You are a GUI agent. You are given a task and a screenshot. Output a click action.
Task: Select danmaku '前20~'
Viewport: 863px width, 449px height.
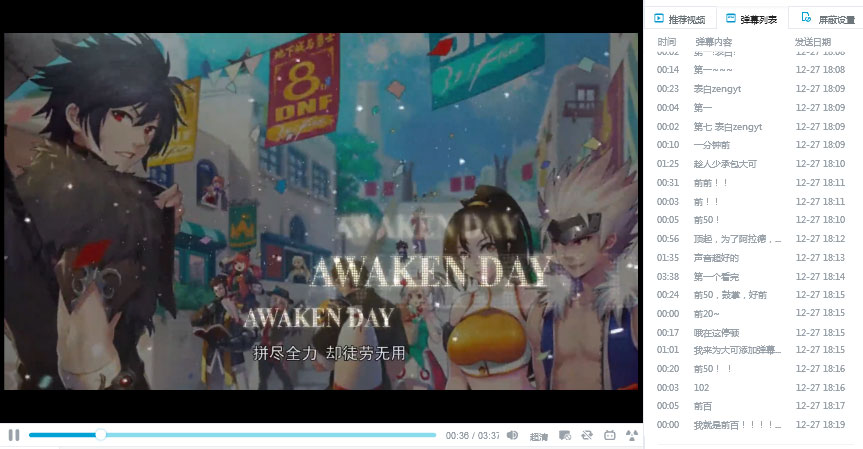(x=752, y=314)
